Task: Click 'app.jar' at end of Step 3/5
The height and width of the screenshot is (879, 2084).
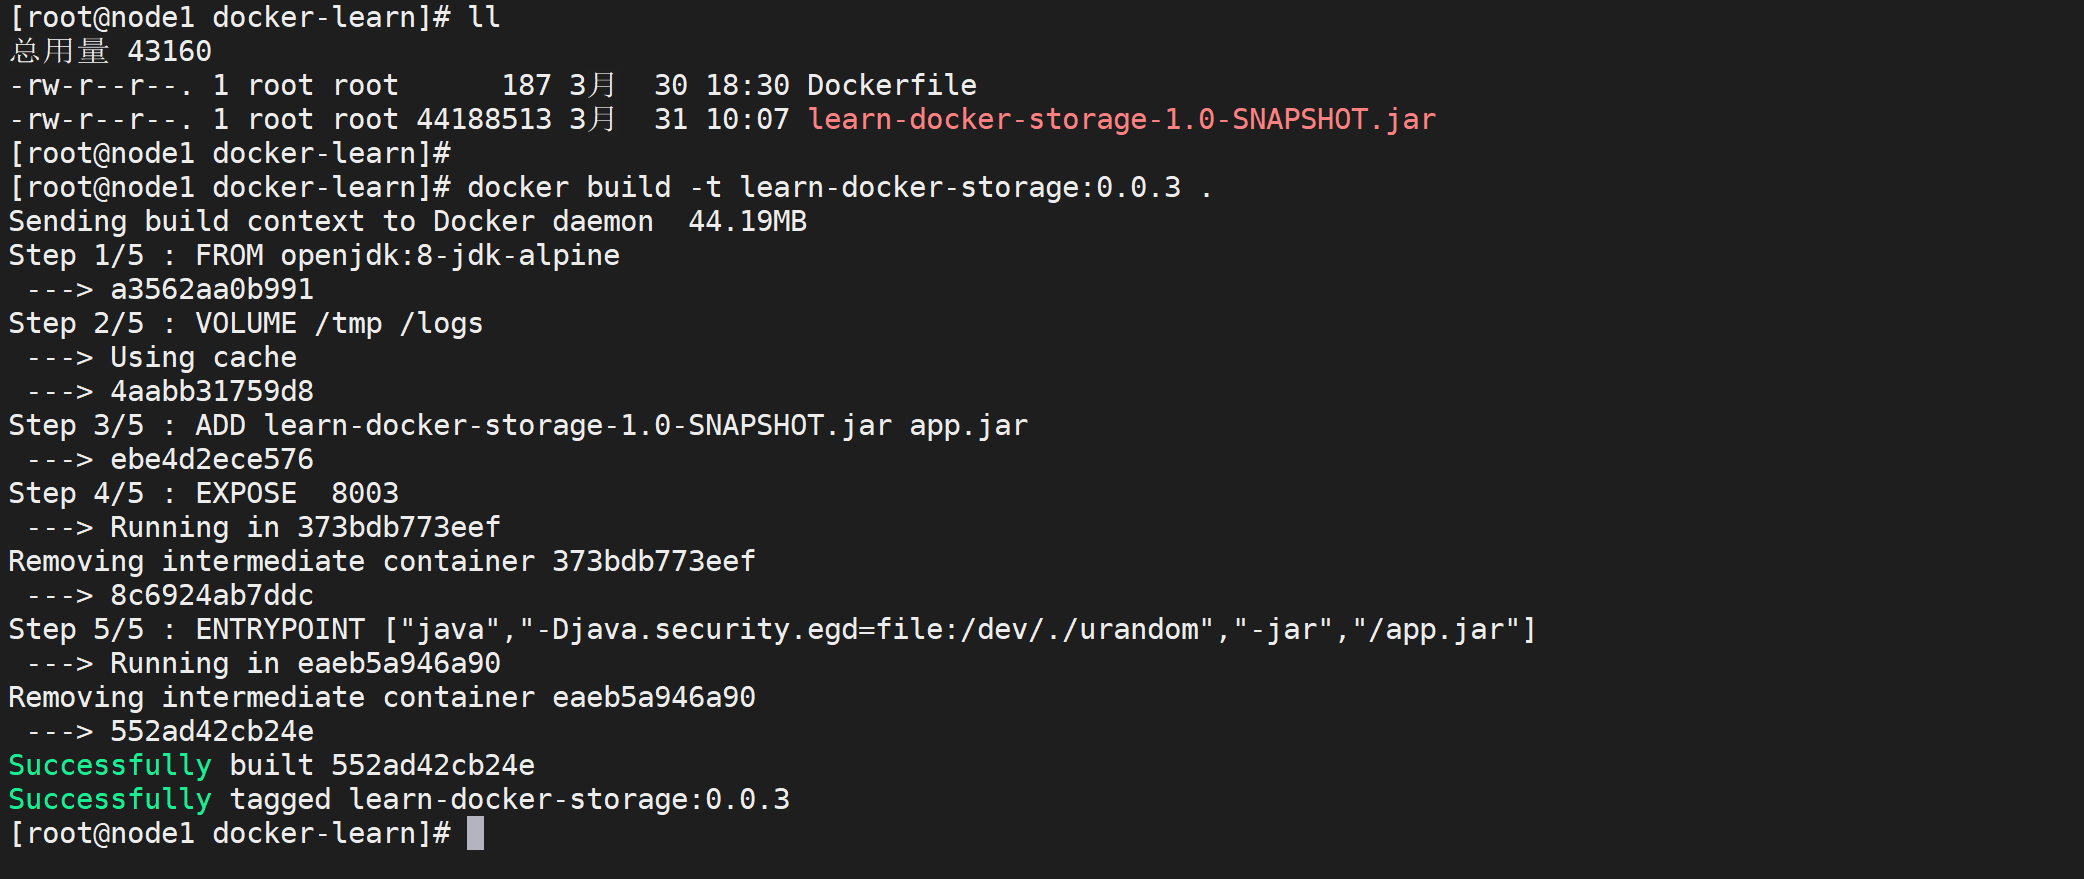Action: 968,426
